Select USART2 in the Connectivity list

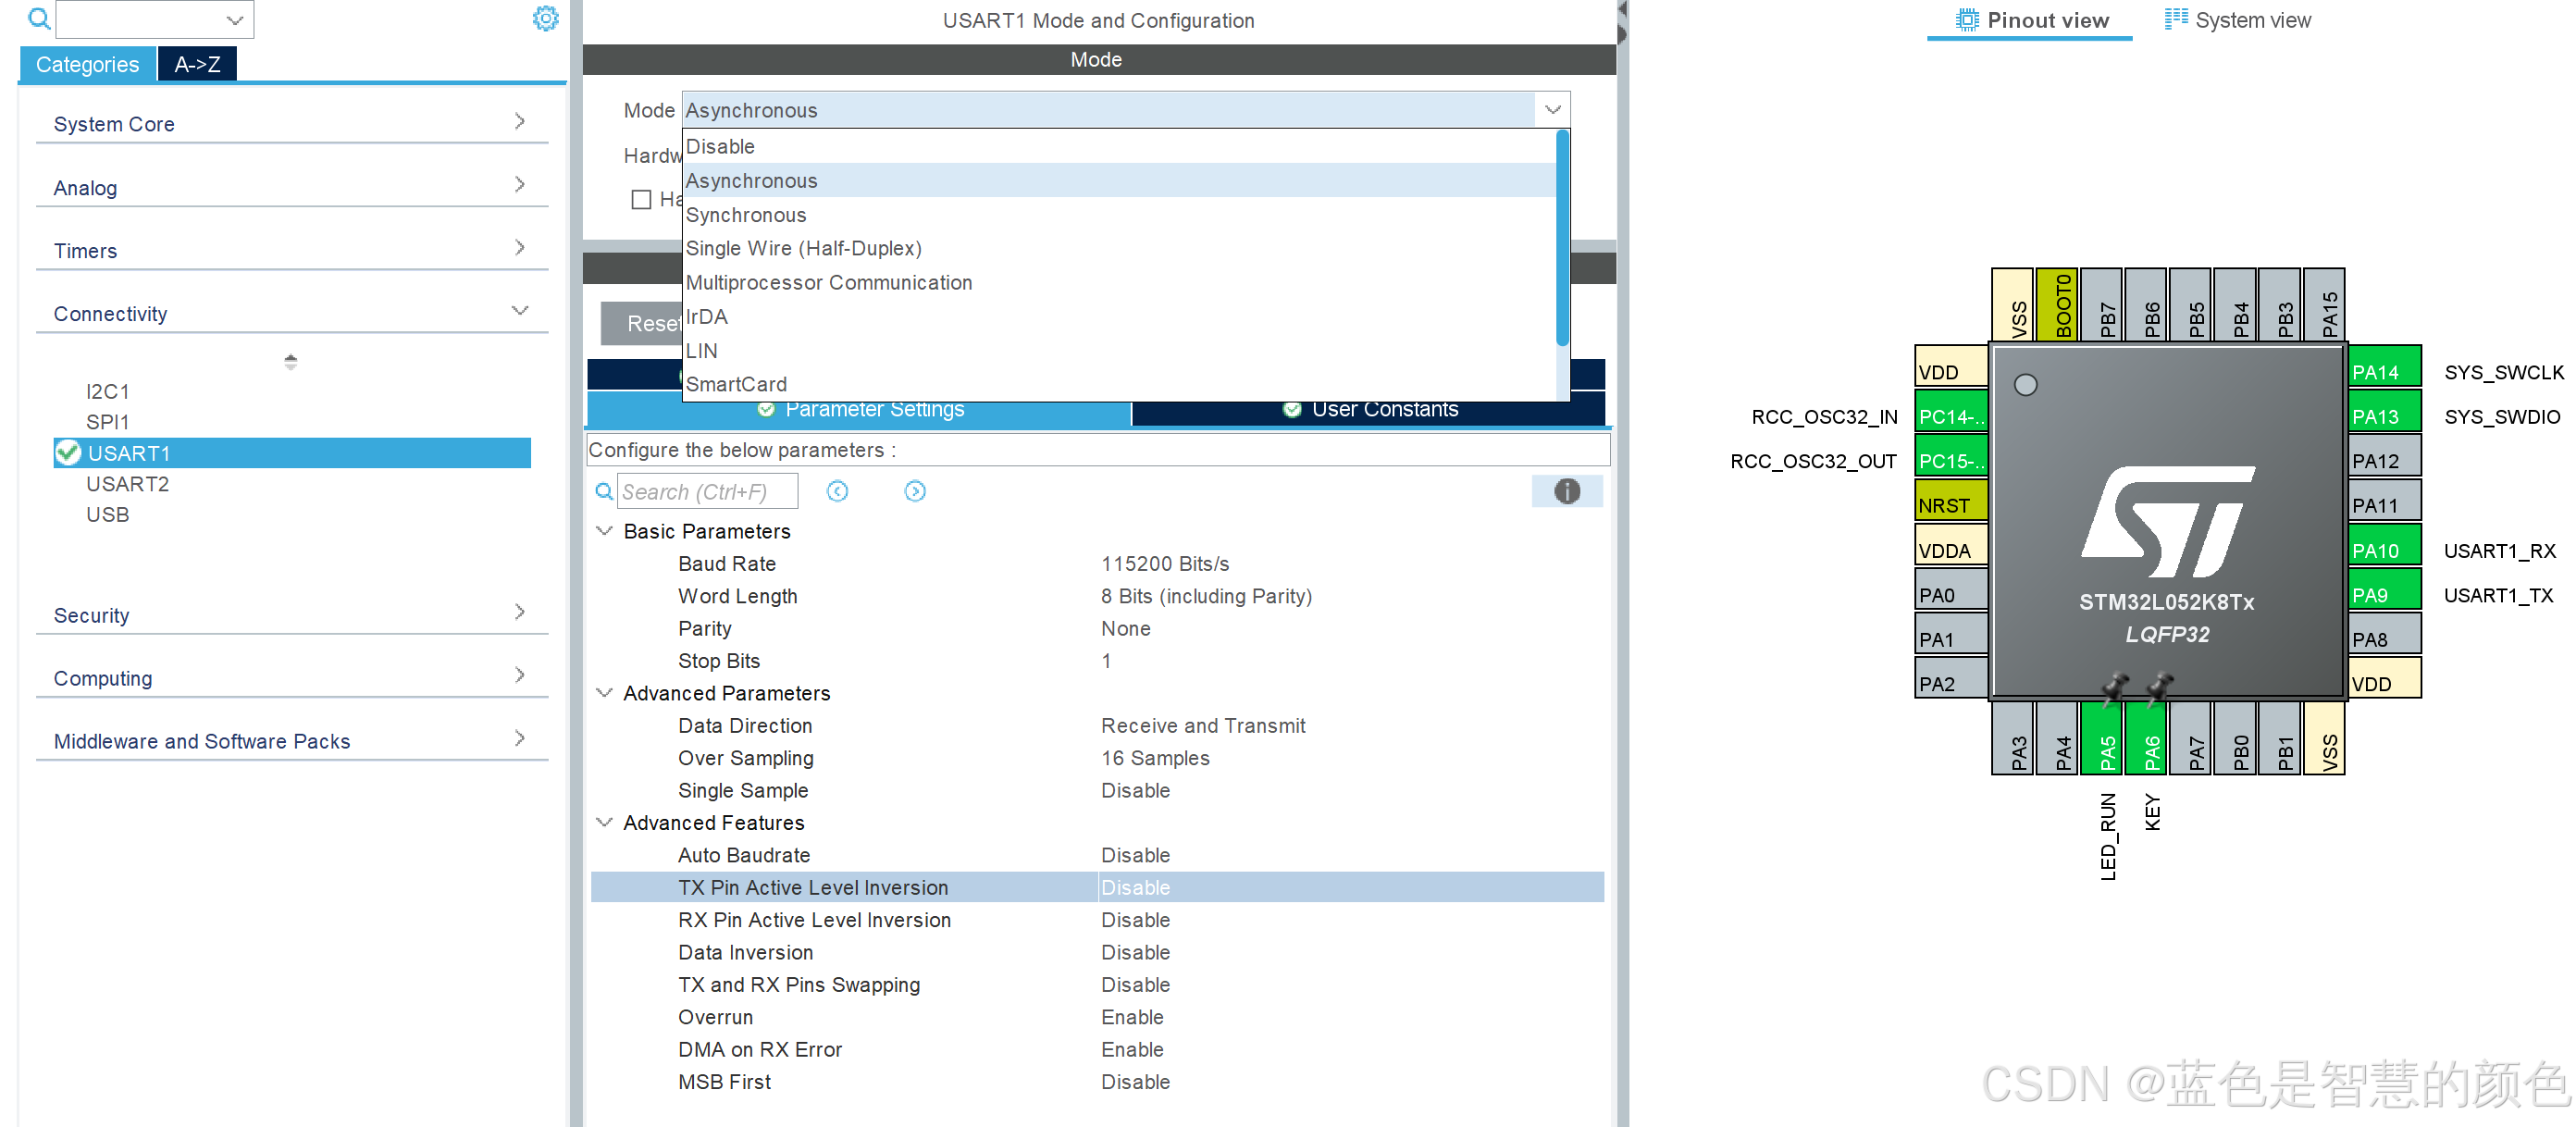click(128, 484)
